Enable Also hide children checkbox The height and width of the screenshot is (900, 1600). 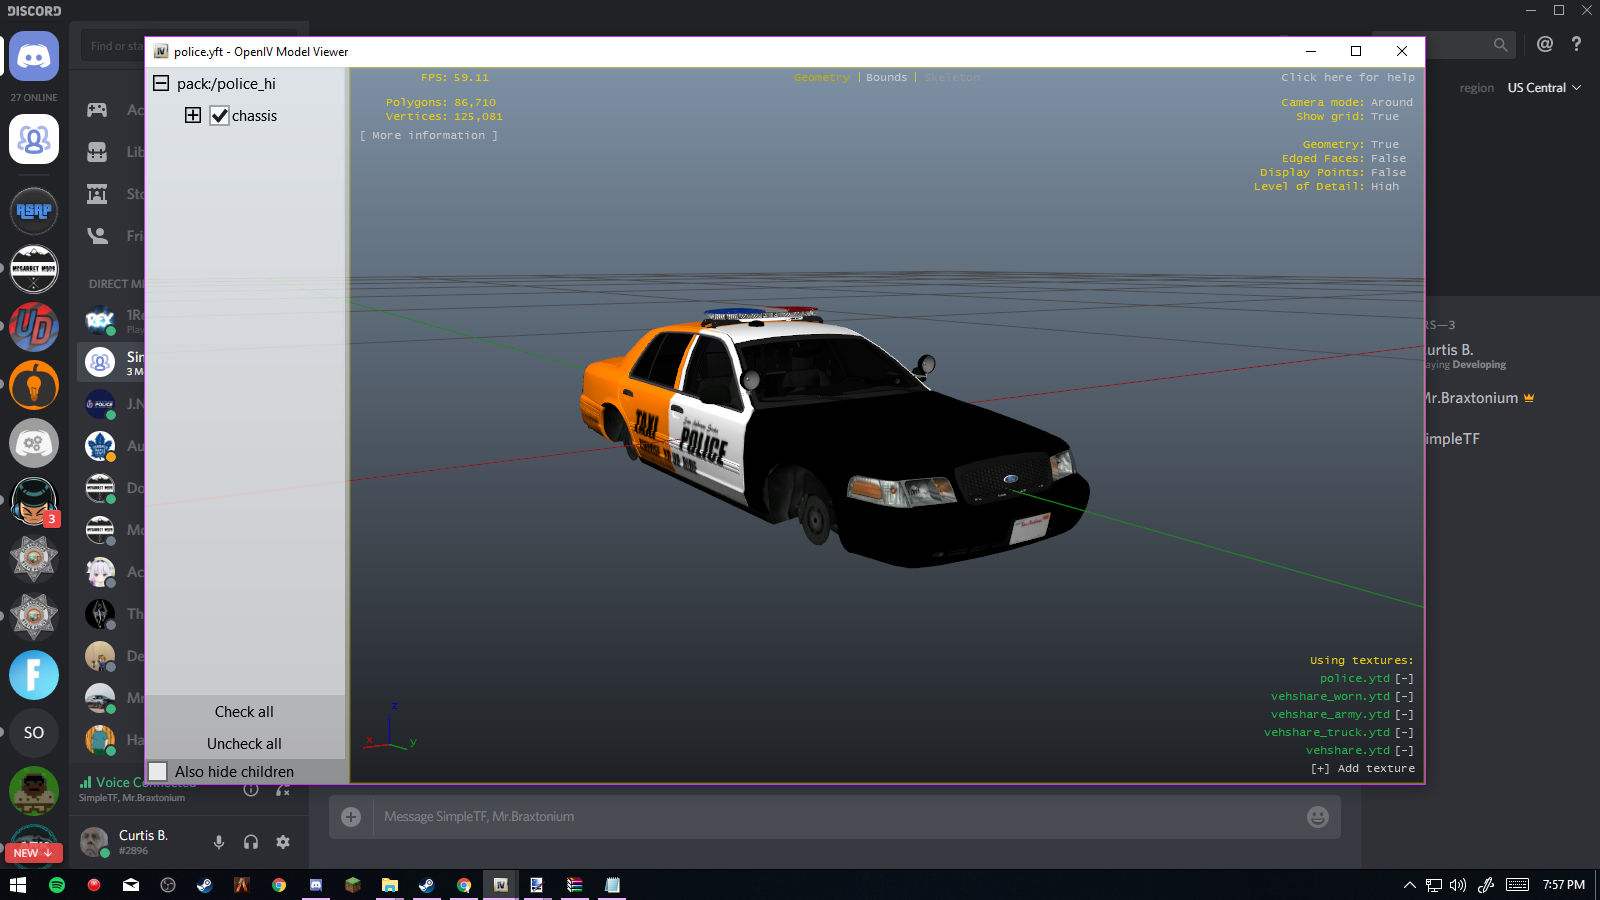[x=158, y=772]
